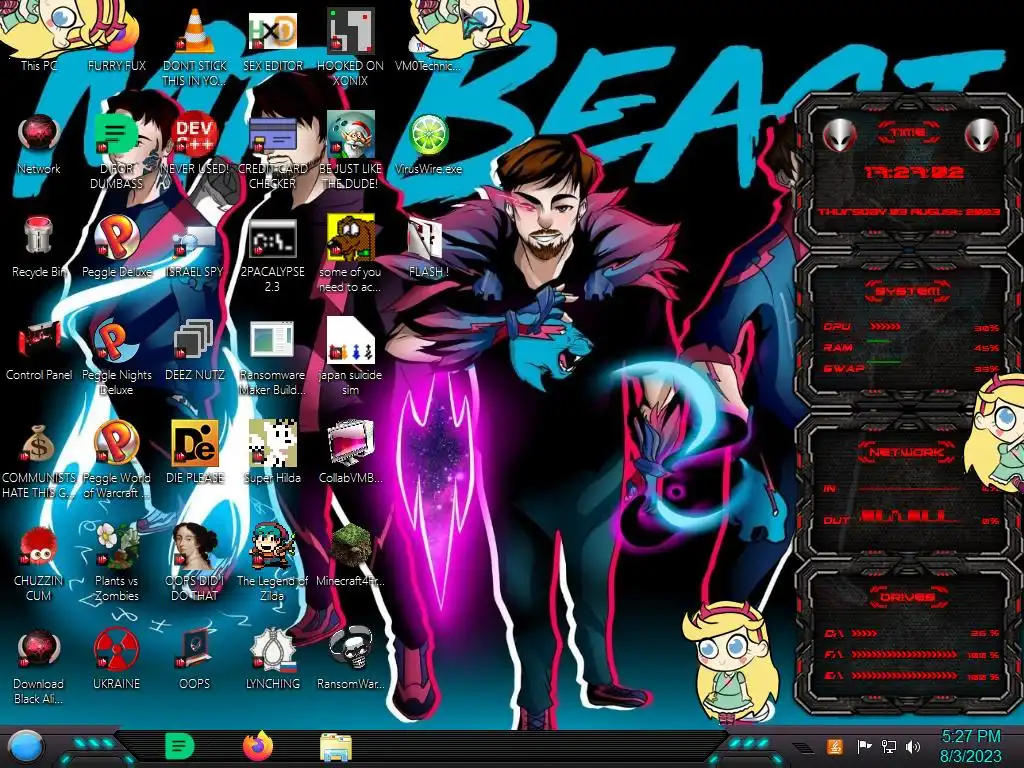This screenshot has width=1024, height=768.
Task: Open the network tray icon
Action: click(889, 746)
